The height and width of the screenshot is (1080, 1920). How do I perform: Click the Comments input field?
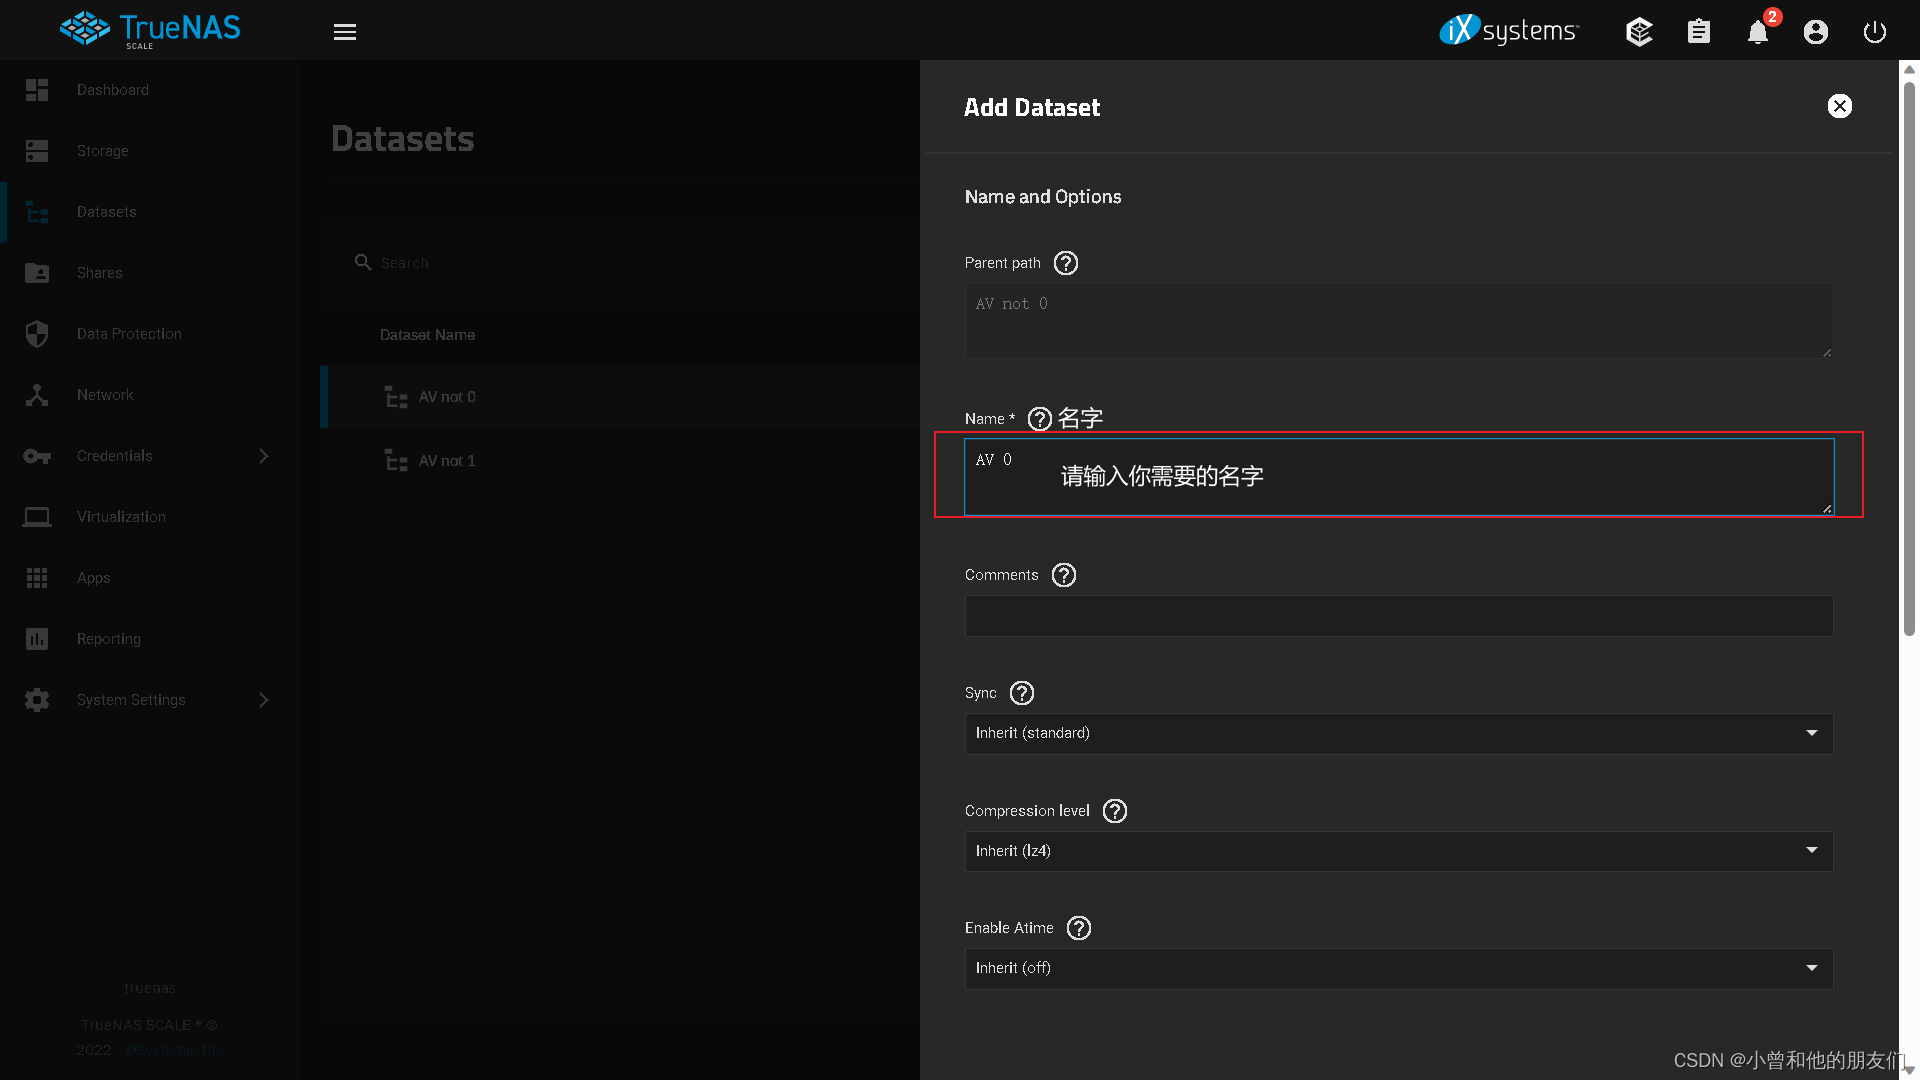[x=1398, y=616]
